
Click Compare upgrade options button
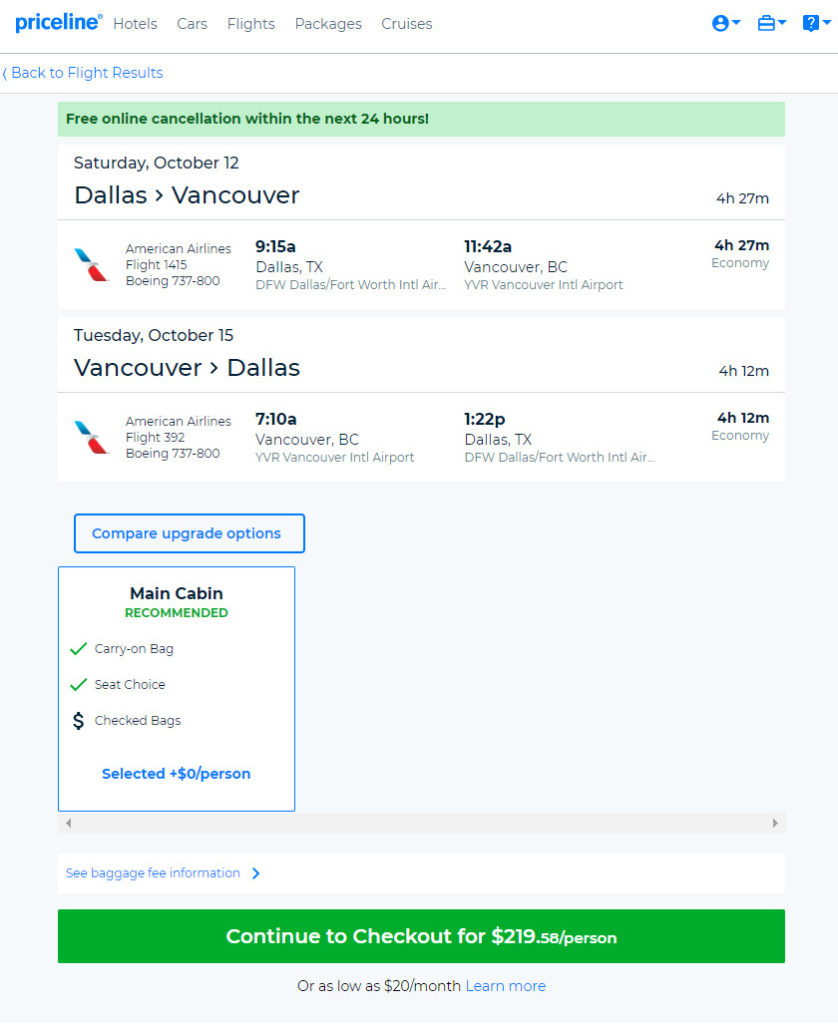[189, 534]
